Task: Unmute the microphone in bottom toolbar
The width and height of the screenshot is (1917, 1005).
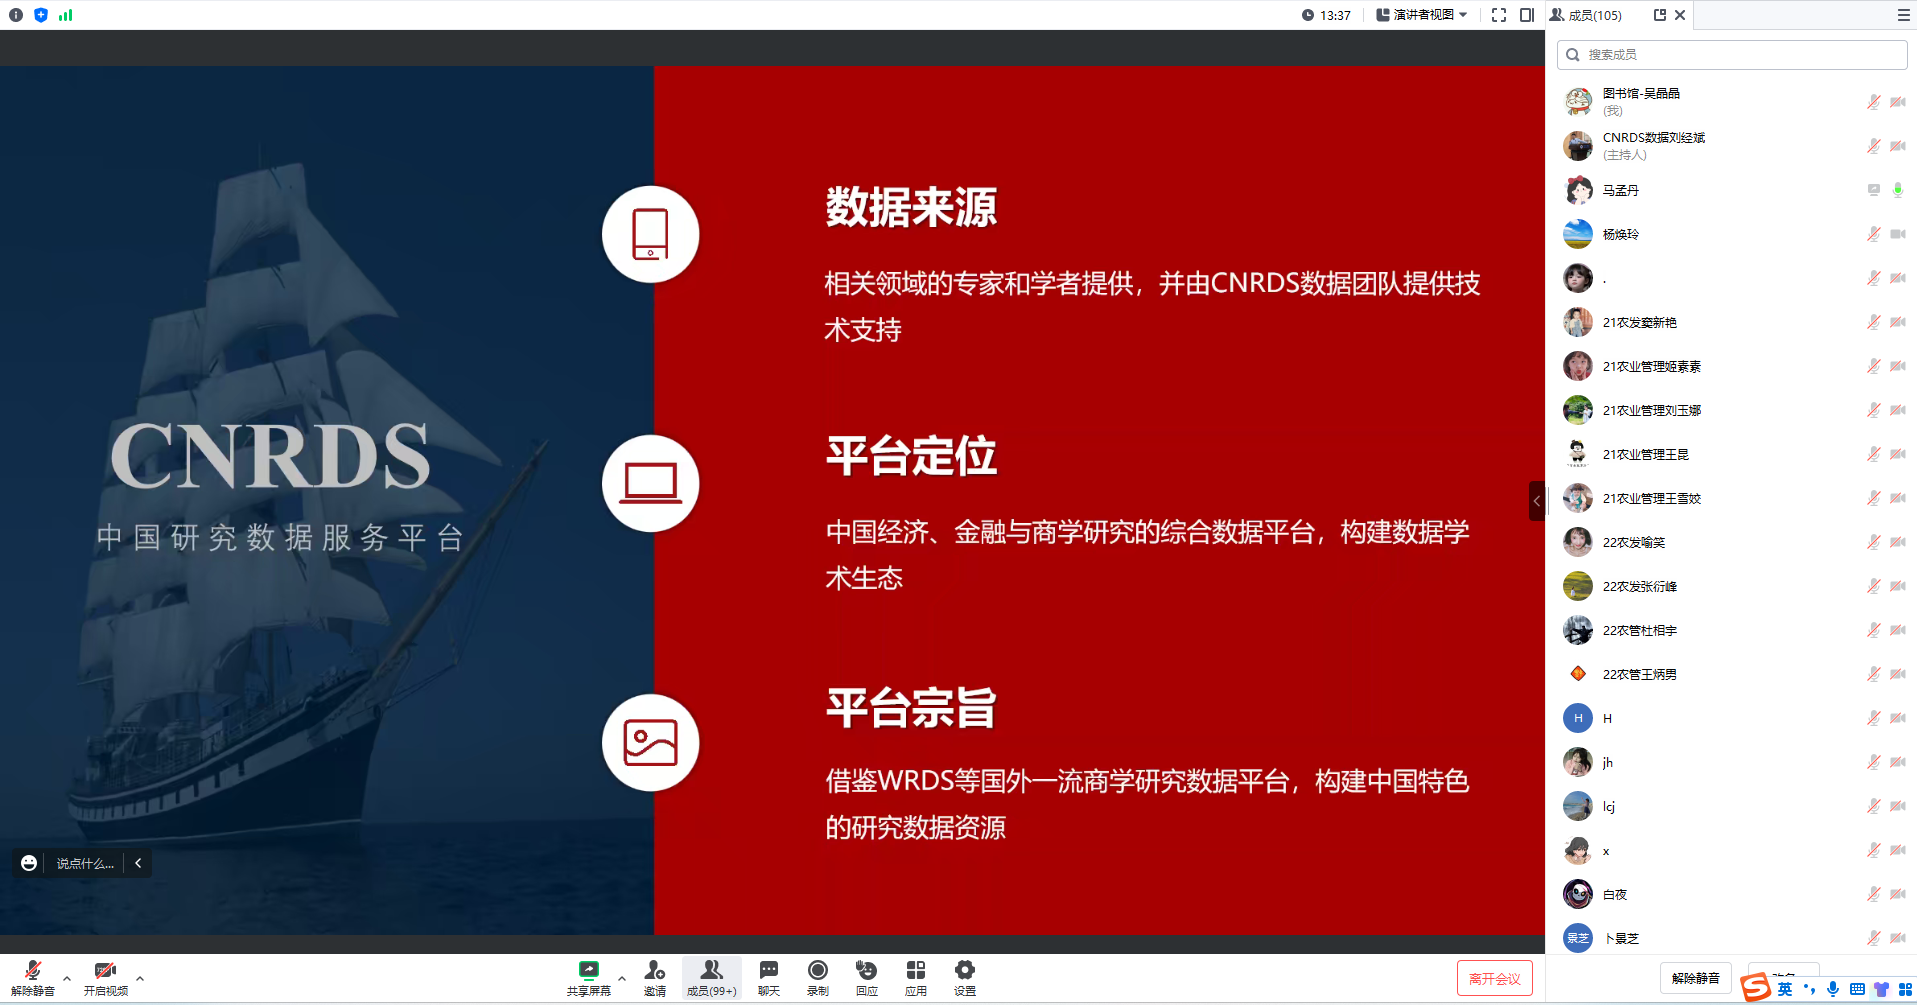Action: pos(33,978)
